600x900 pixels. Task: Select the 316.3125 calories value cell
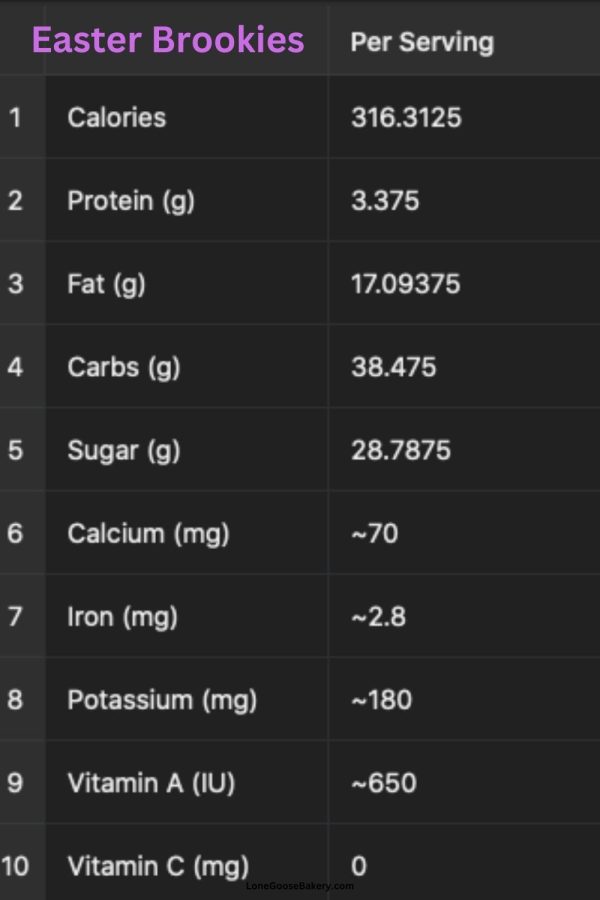[406, 117]
